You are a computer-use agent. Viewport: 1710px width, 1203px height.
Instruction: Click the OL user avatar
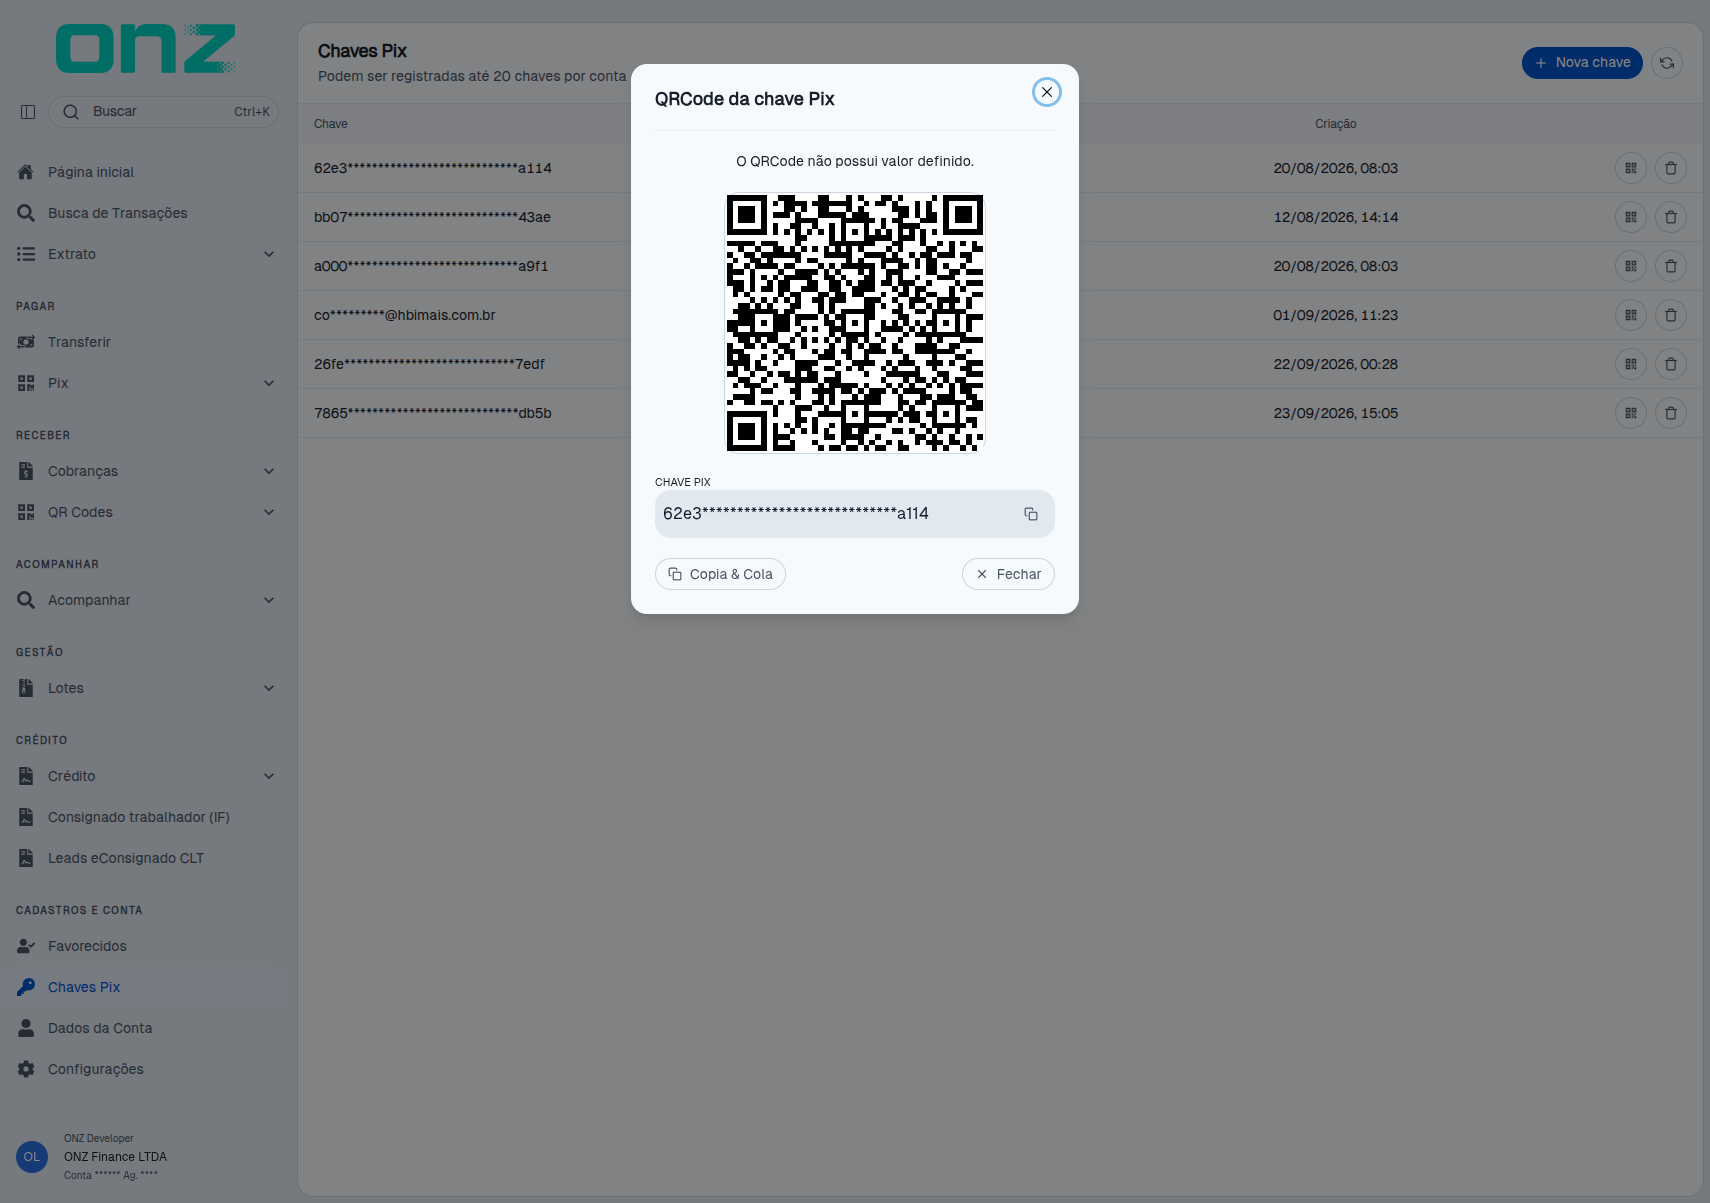pyautogui.click(x=32, y=1157)
